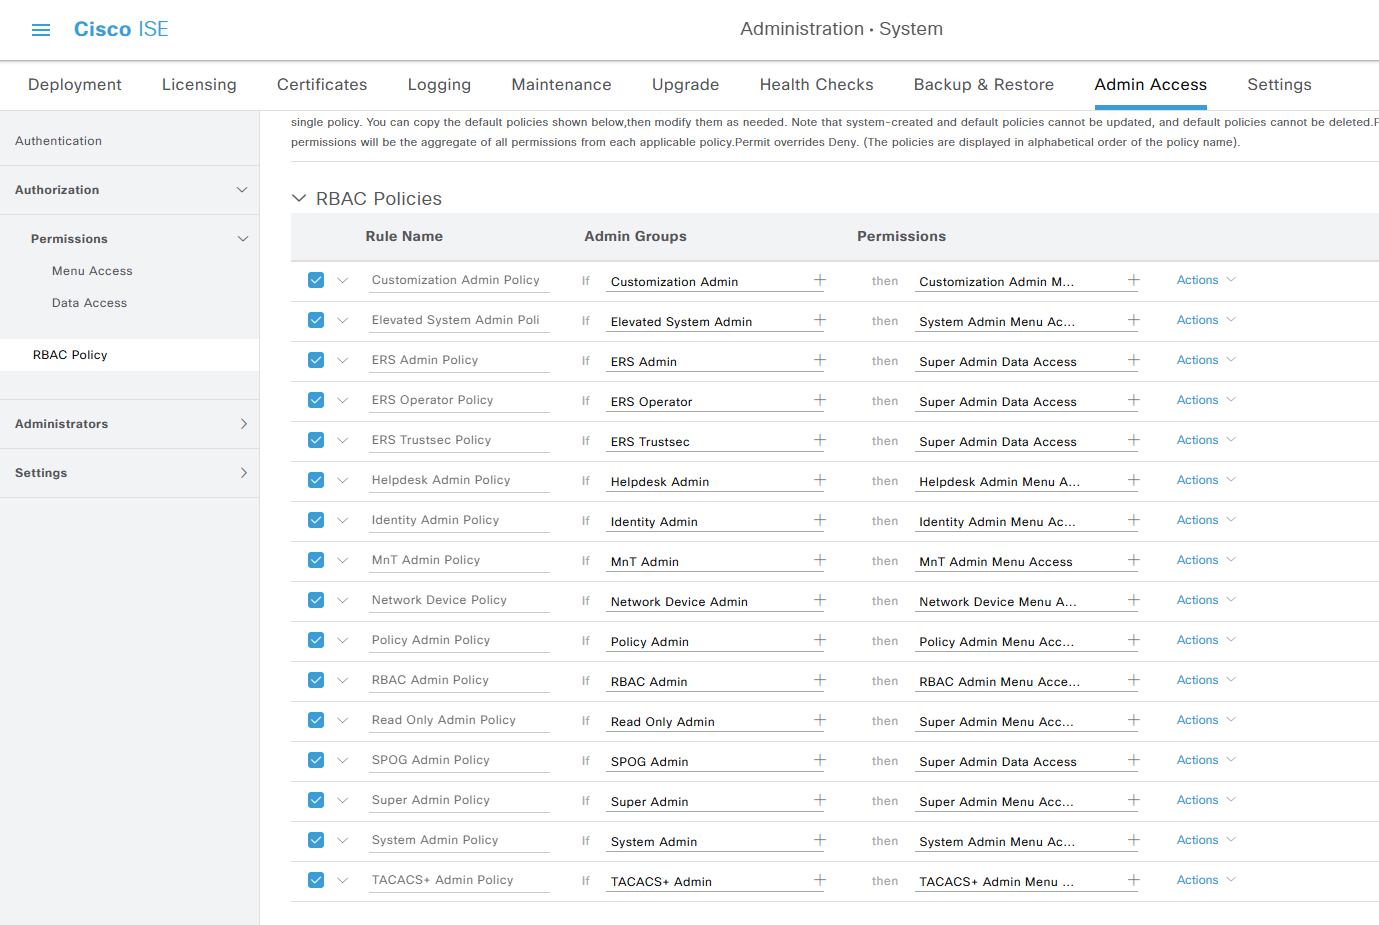Screen dimensions: 1379x925
Task: Toggle the RBAC Admin Policy checkbox
Action: (316, 680)
